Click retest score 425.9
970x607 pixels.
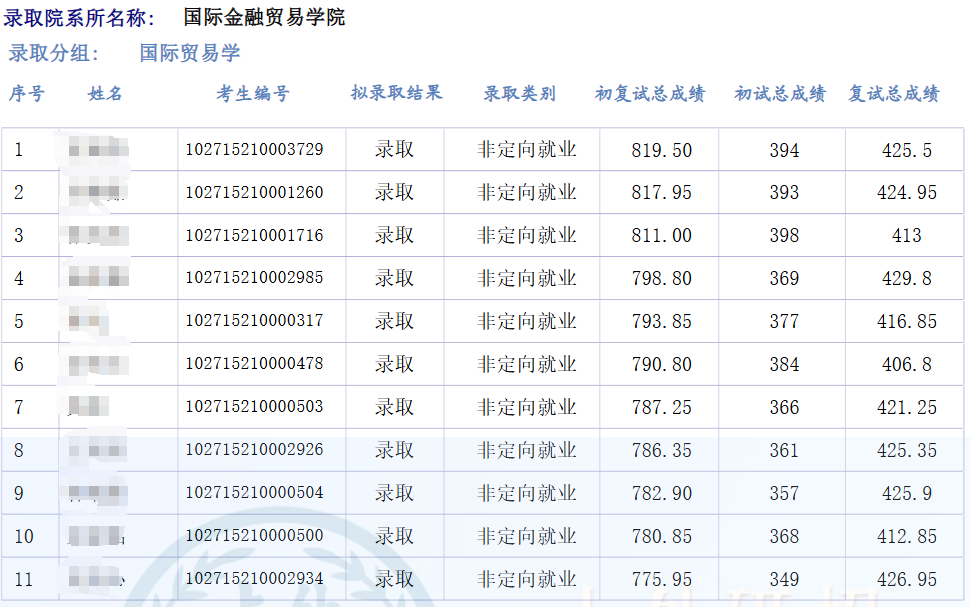point(906,494)
